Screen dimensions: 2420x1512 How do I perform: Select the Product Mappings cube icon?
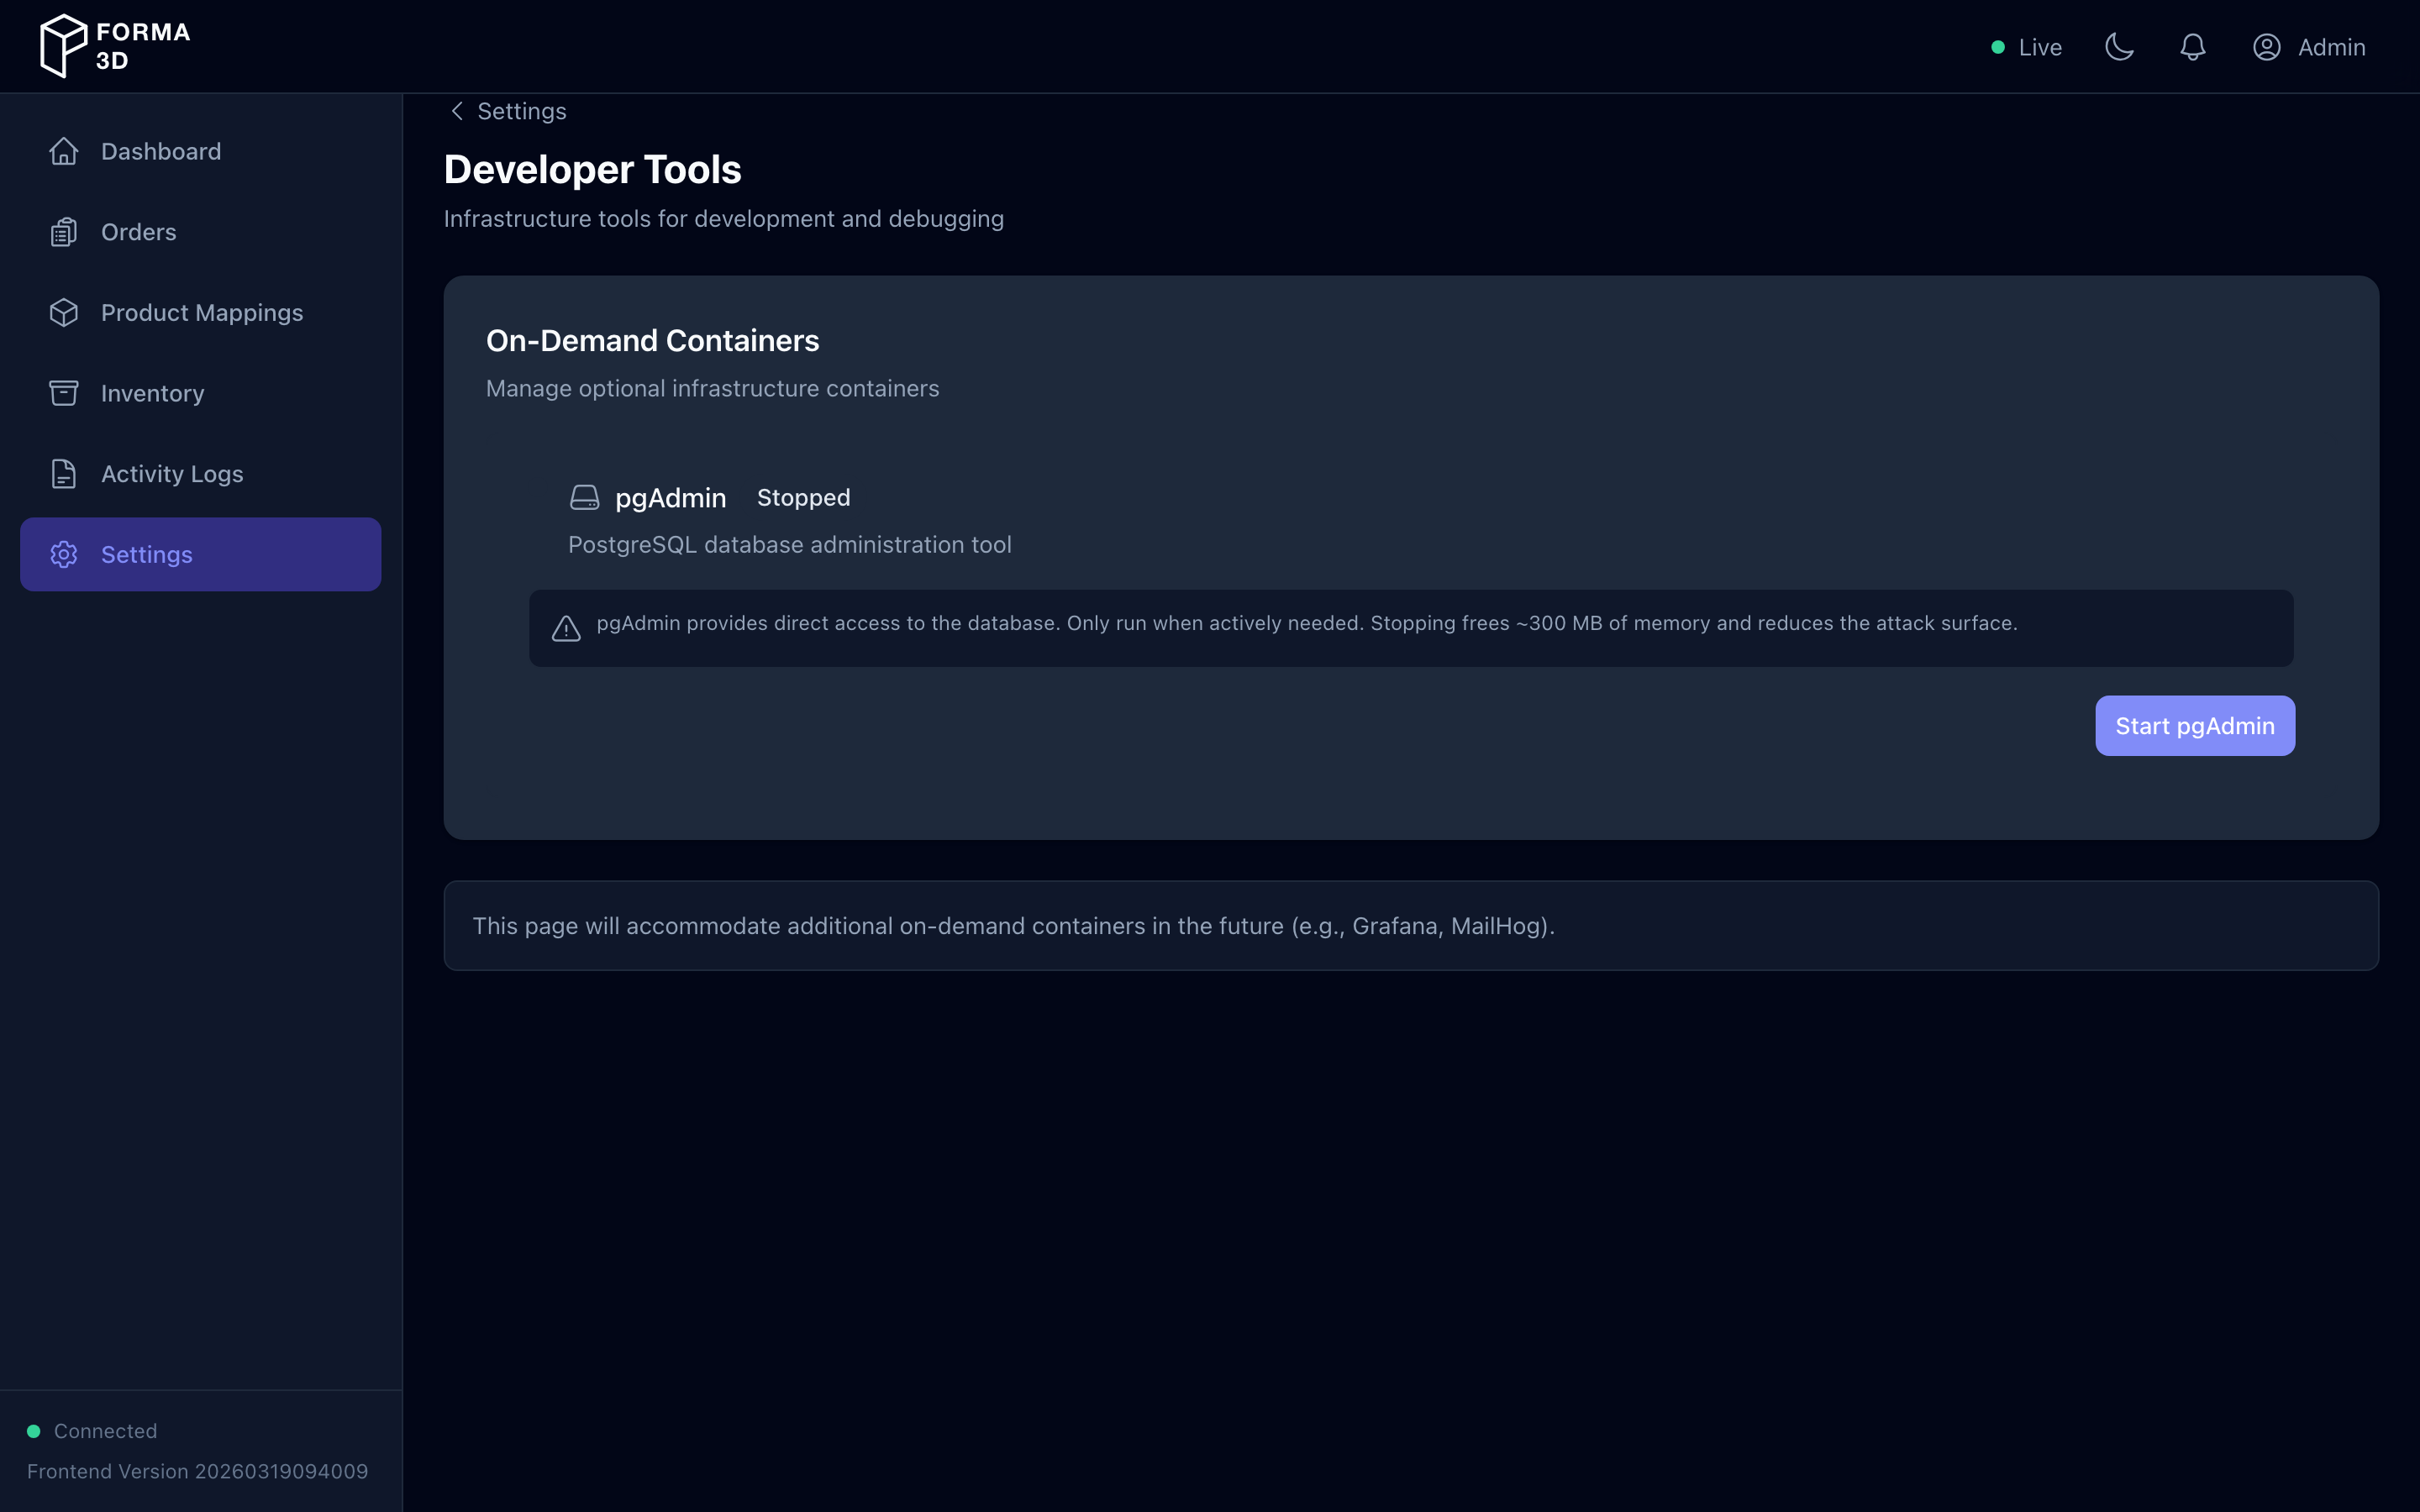pyautogui.click(x=63, y=312)
